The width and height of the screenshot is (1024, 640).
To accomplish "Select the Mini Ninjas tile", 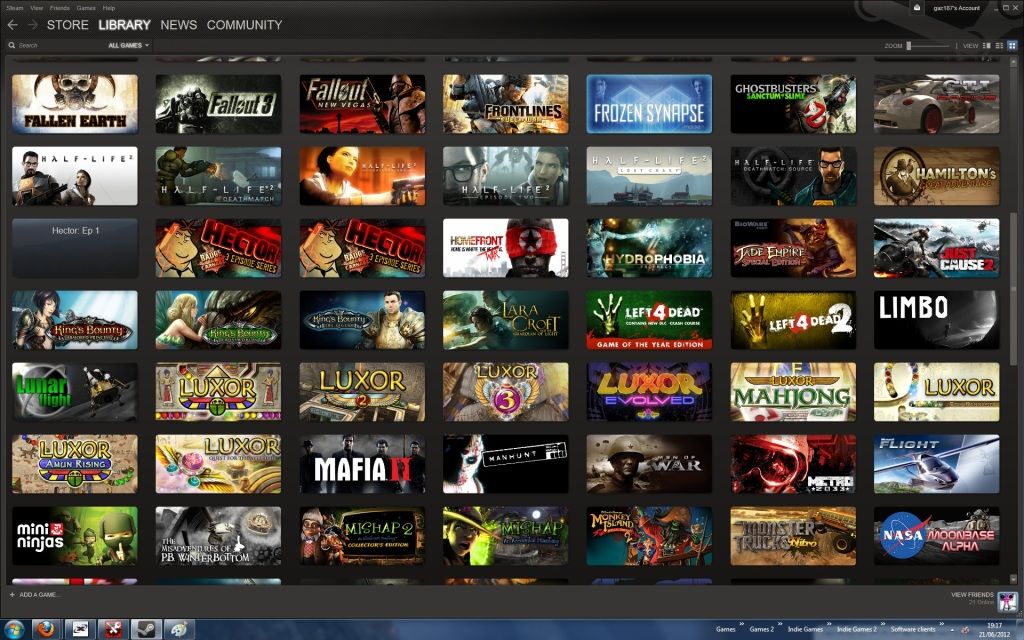I will point(75,536).
